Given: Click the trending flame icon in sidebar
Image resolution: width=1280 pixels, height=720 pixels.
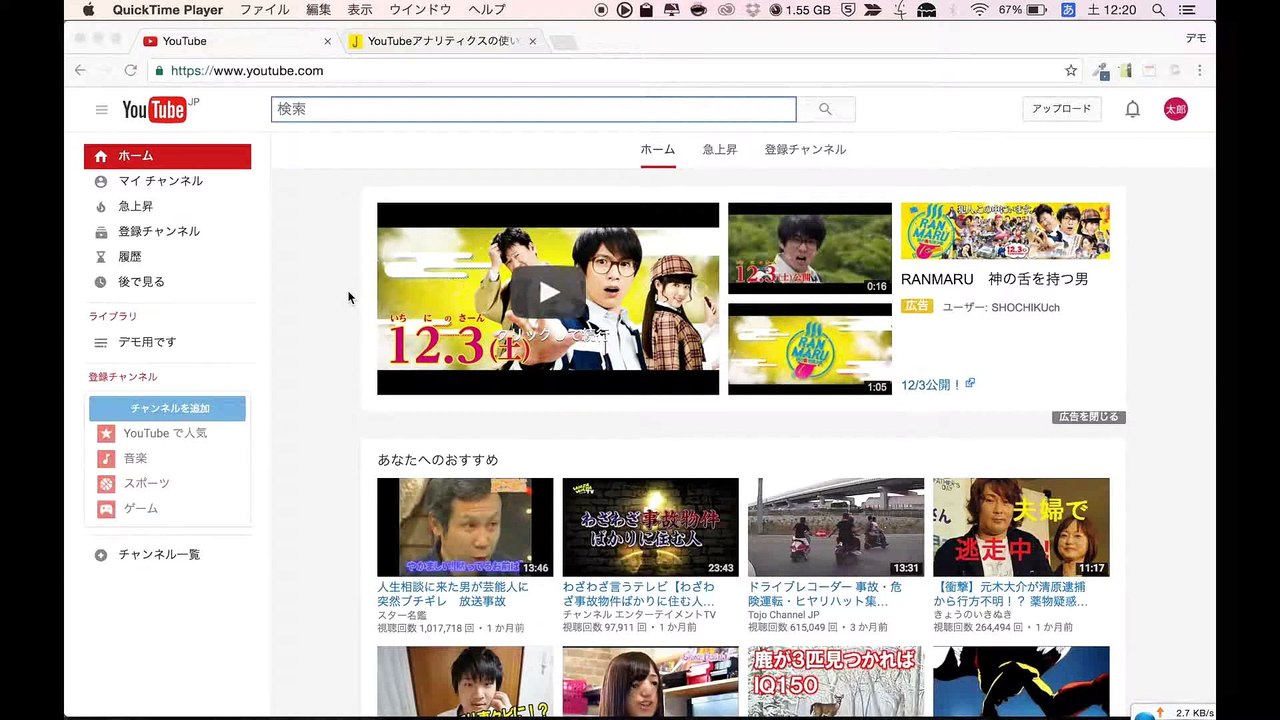Looking at the screenshot, I should [x=100, y=207].
